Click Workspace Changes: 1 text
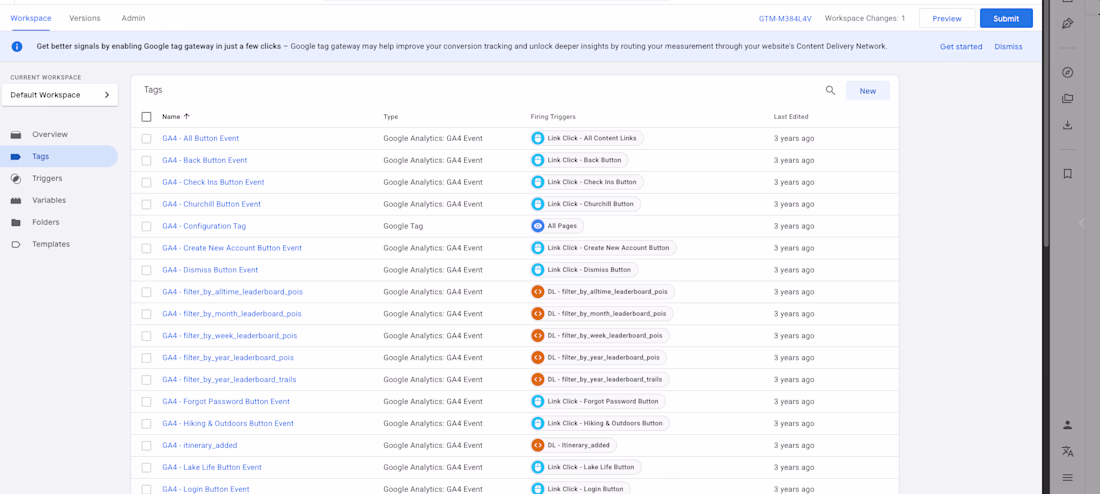 (865, 18)
